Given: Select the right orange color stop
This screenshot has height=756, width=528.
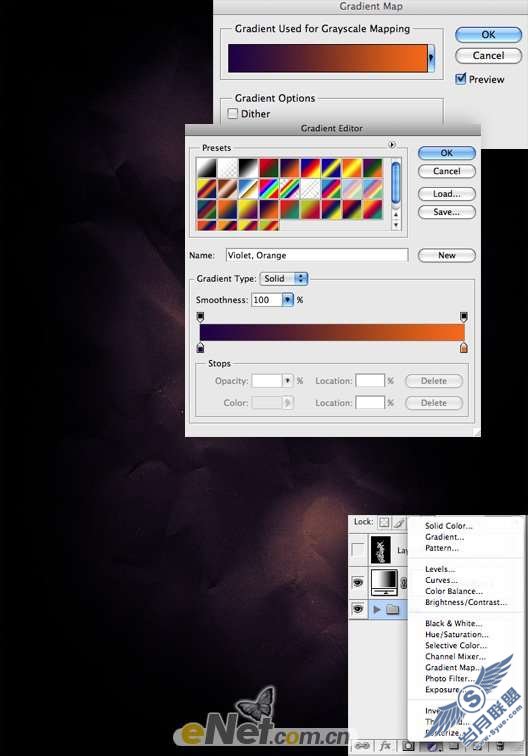Looking at the screenshot, I should [x=463, y=348].
